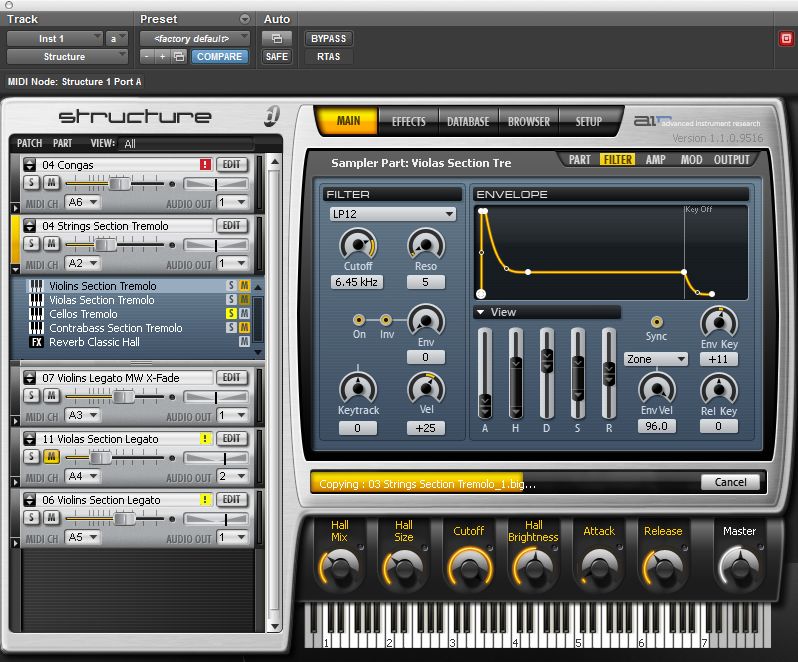Image resolution: width=798 pixels, height=662 pixels.
Task: Click the preset copy settings icon beside plus
Action: (x=179, y=56)
